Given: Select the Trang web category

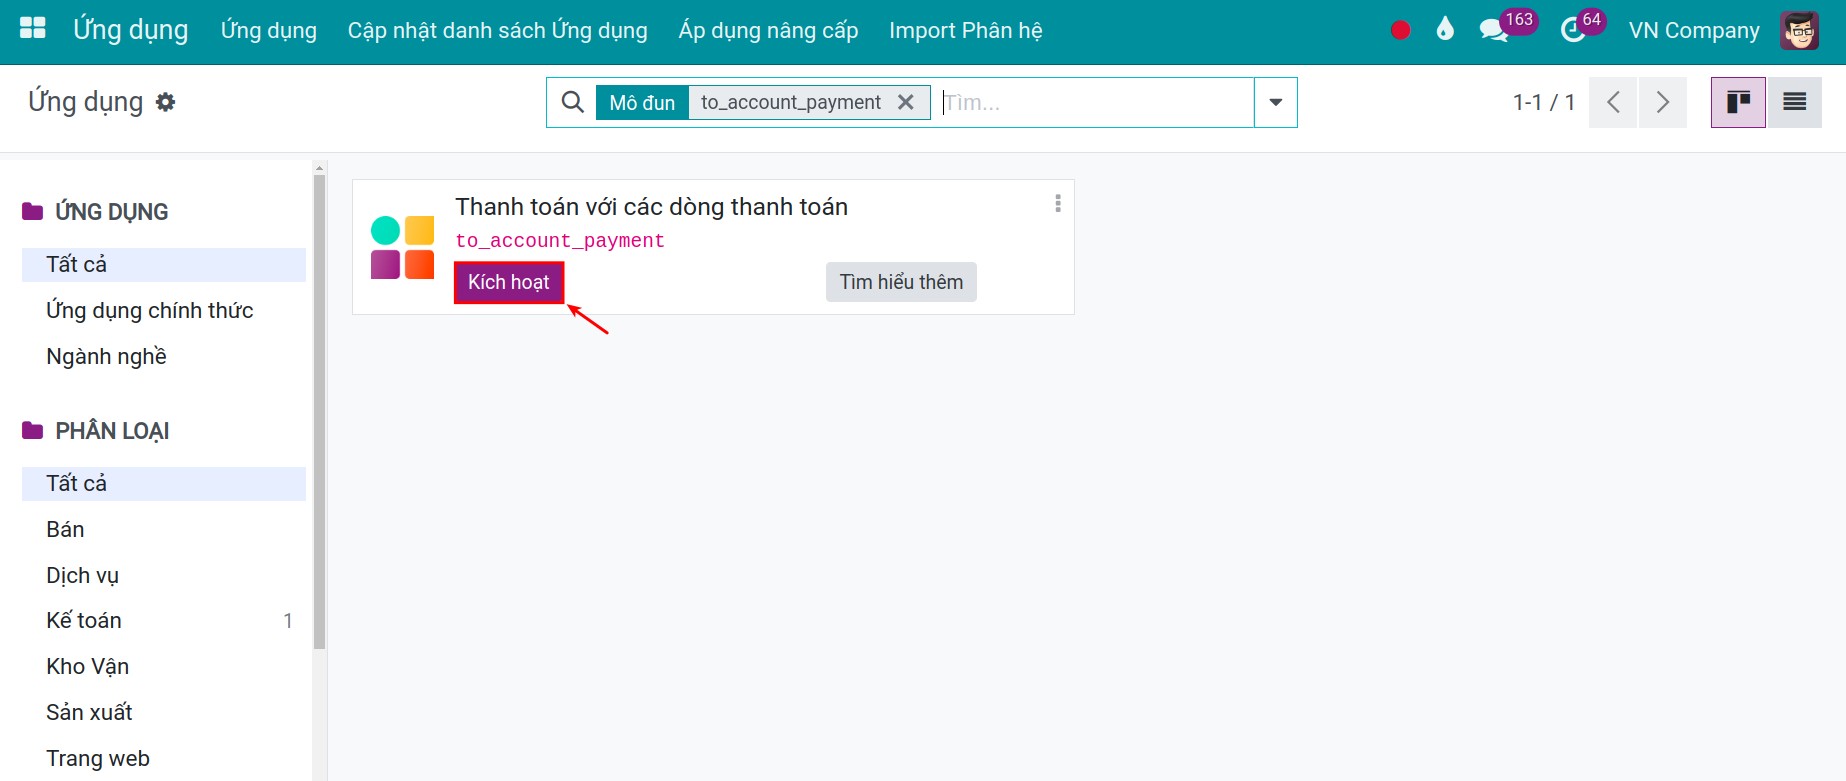Looking at the screenshot, I should pyautogui.click(x=164, y=758).
